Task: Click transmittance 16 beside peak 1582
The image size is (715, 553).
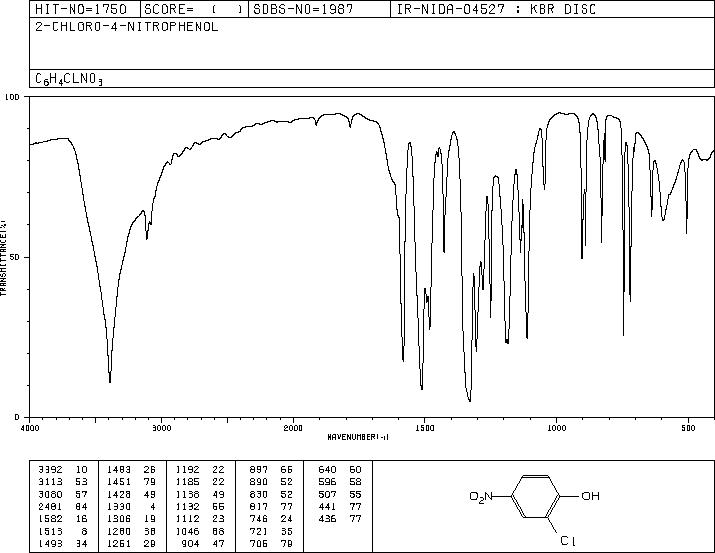Action: (81, 519)
